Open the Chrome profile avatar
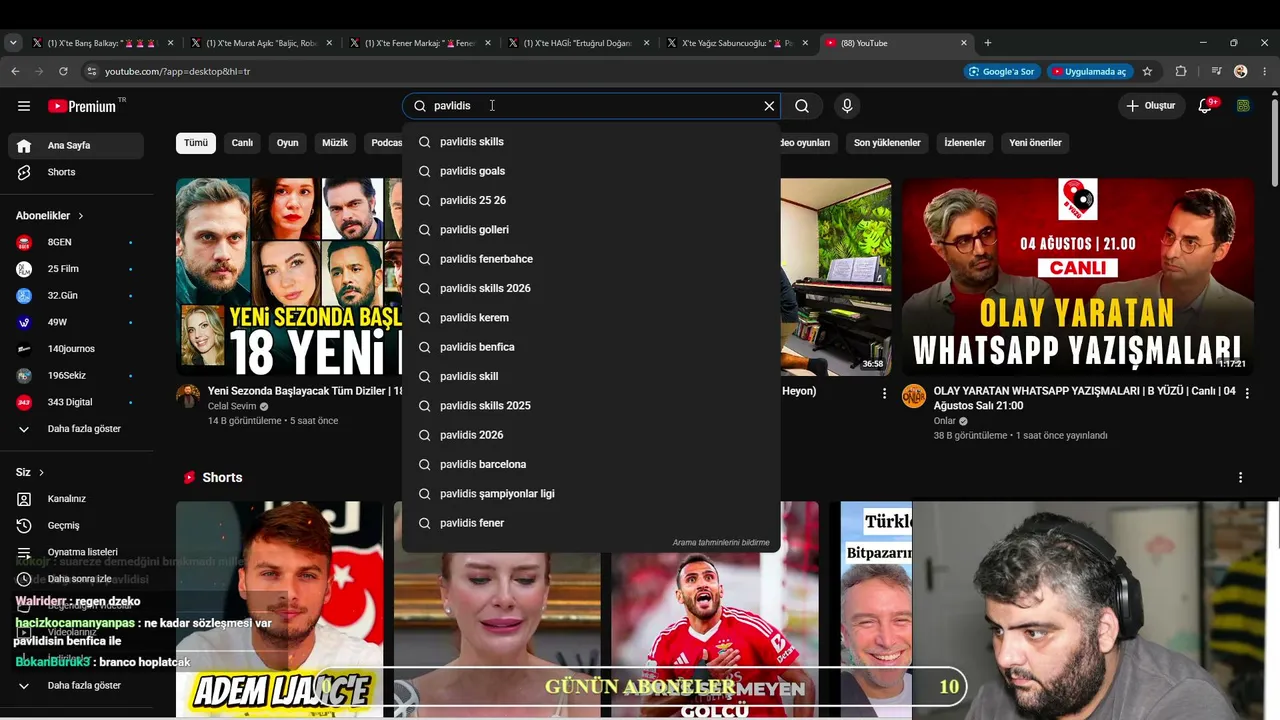This screenshot has width=1280, height=720. click(x=1241, y=72)
